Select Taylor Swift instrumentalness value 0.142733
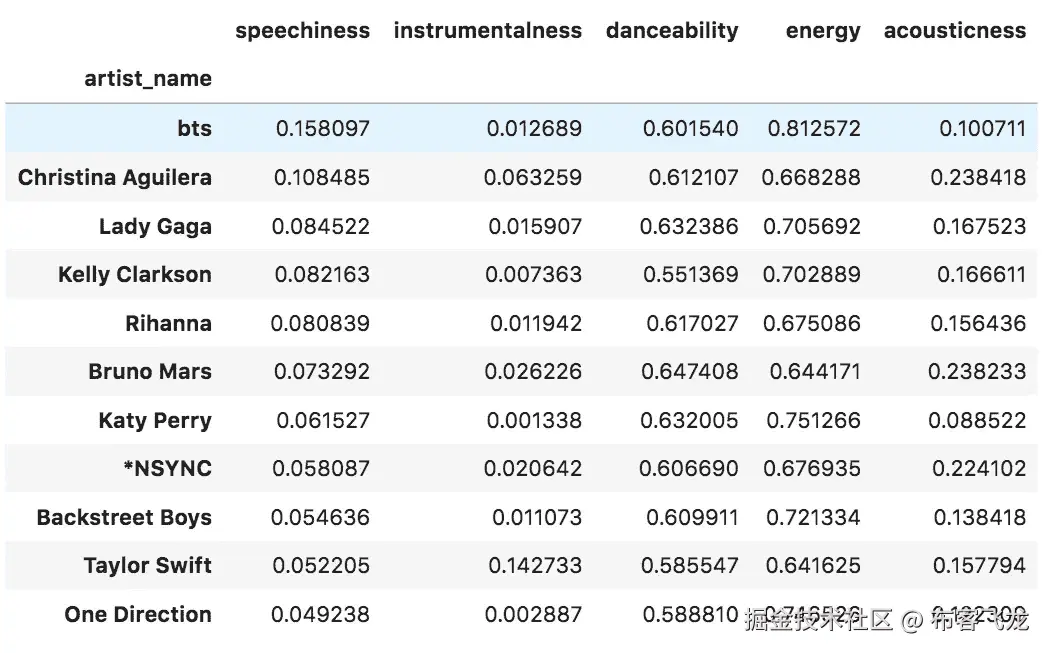Screen dimensions: 1049x653 point(535,566)
